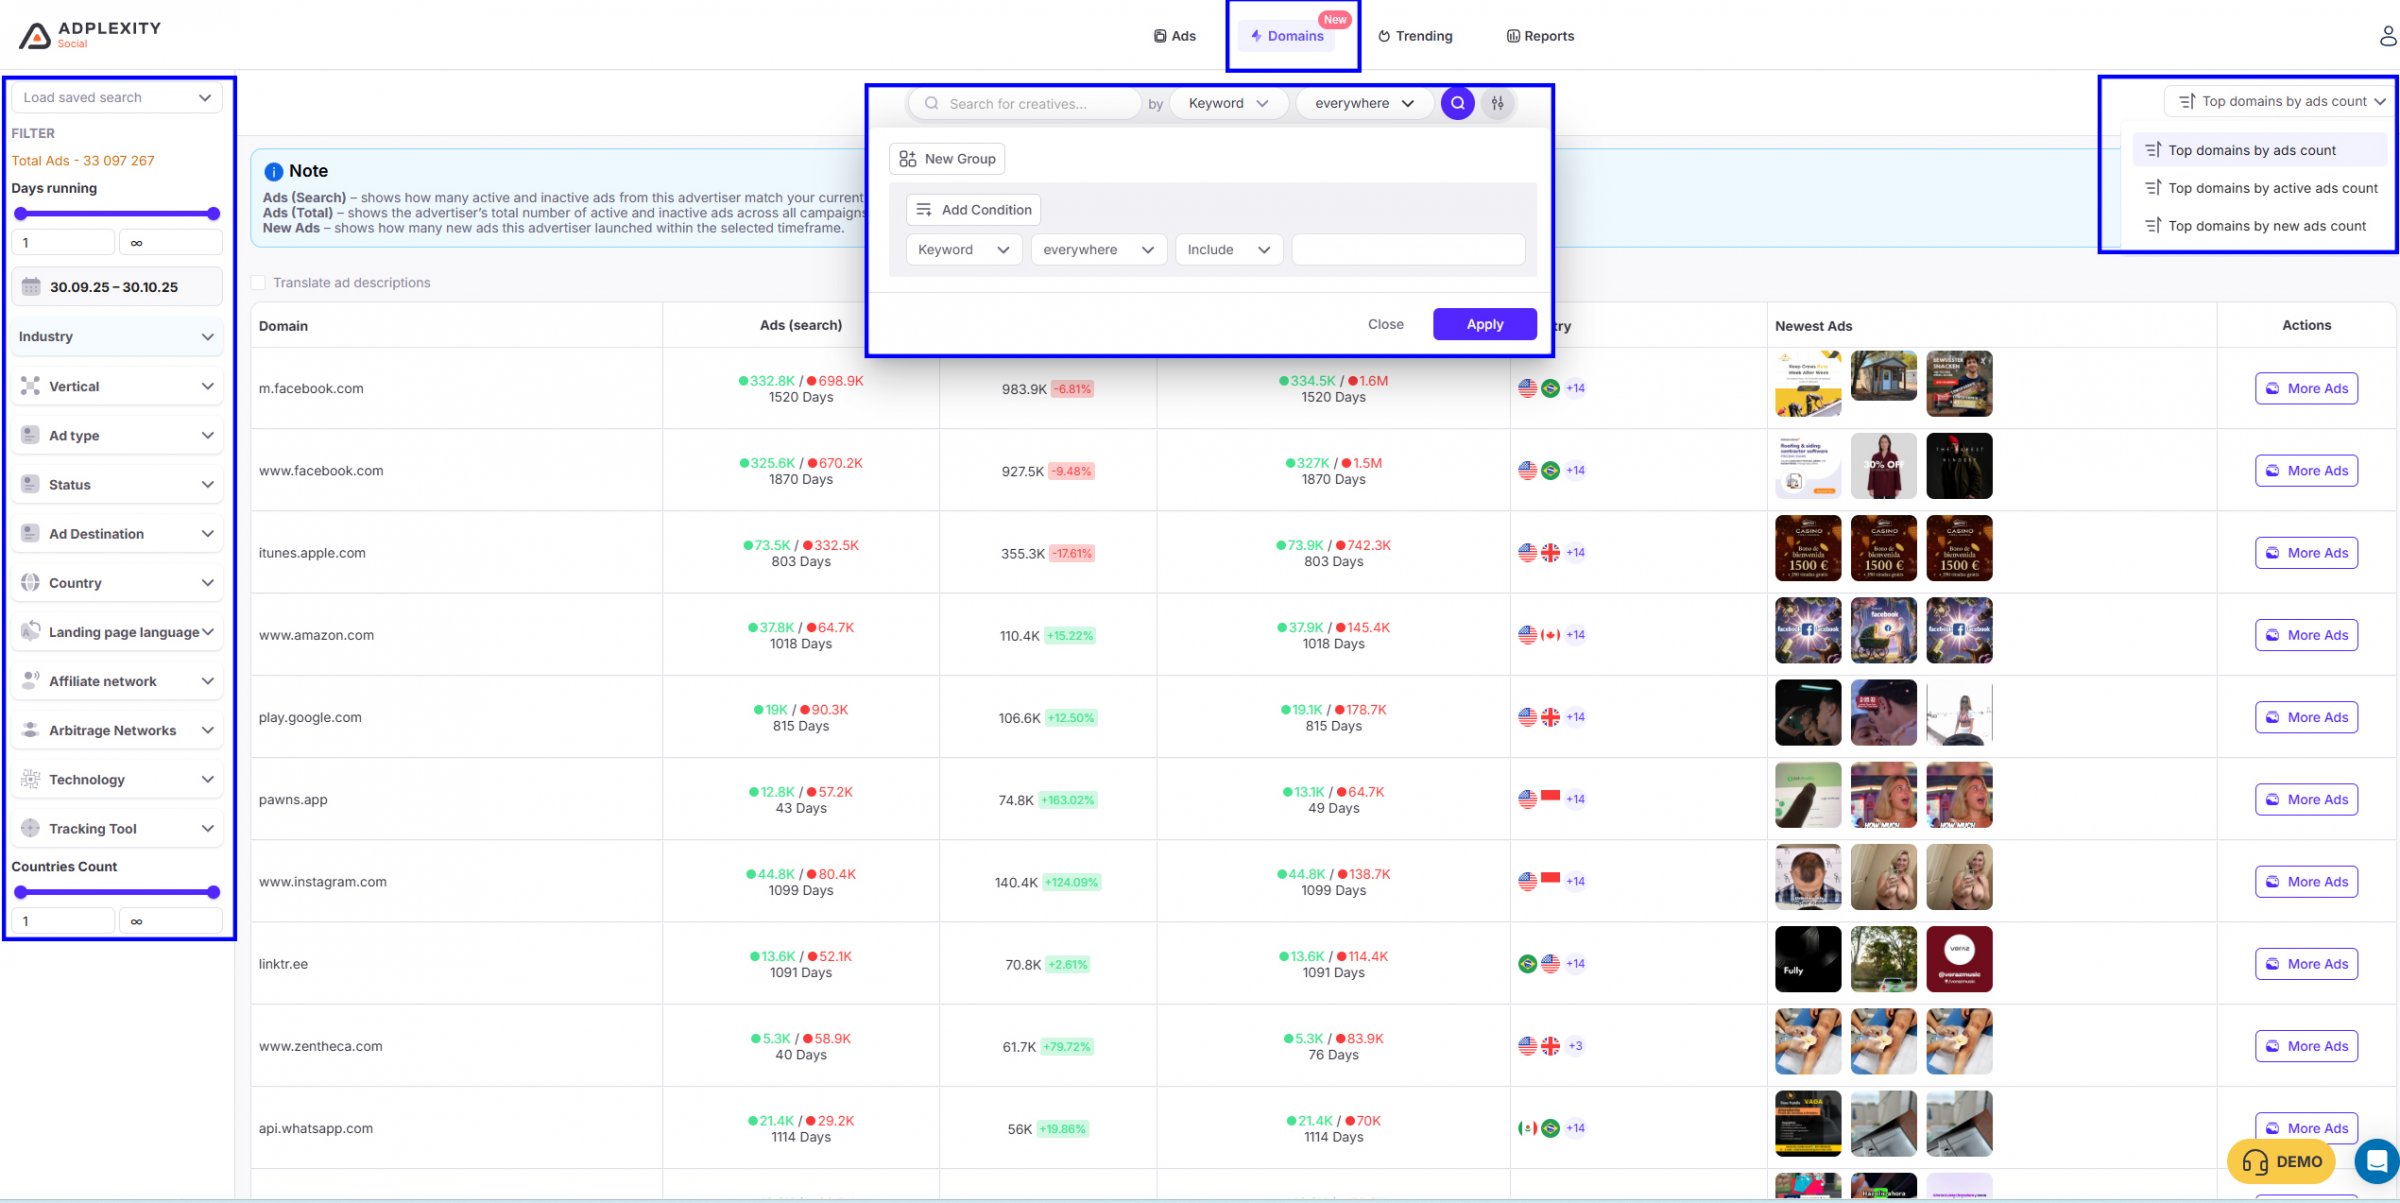Image resolution: width=2400 pixels, height=1203 pixels.
Task: Open the chat support bubble icon
Action: point(2376,1161)
